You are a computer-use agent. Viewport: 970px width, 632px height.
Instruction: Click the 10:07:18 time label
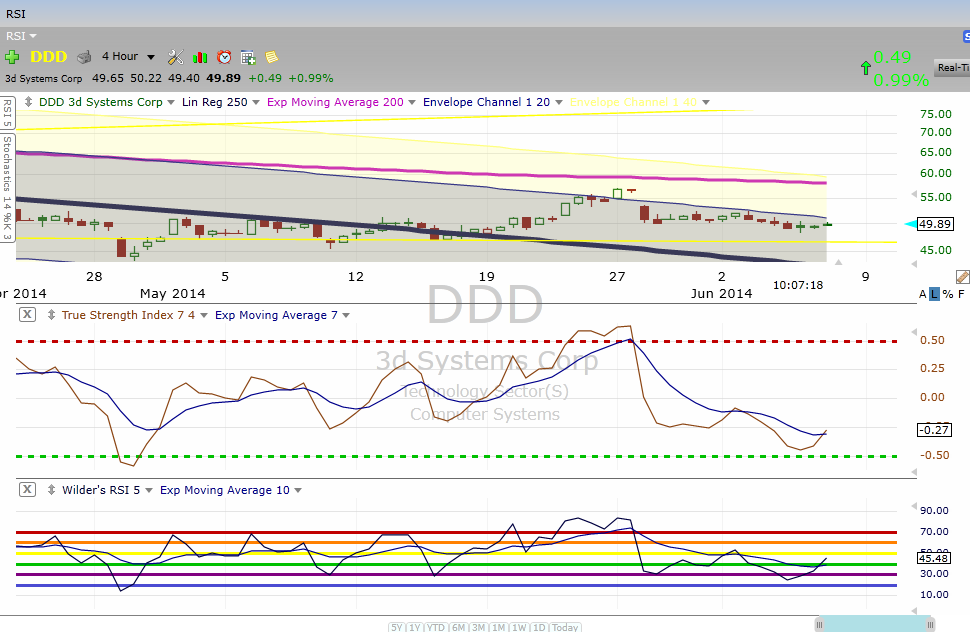click(x=798, y=285)
